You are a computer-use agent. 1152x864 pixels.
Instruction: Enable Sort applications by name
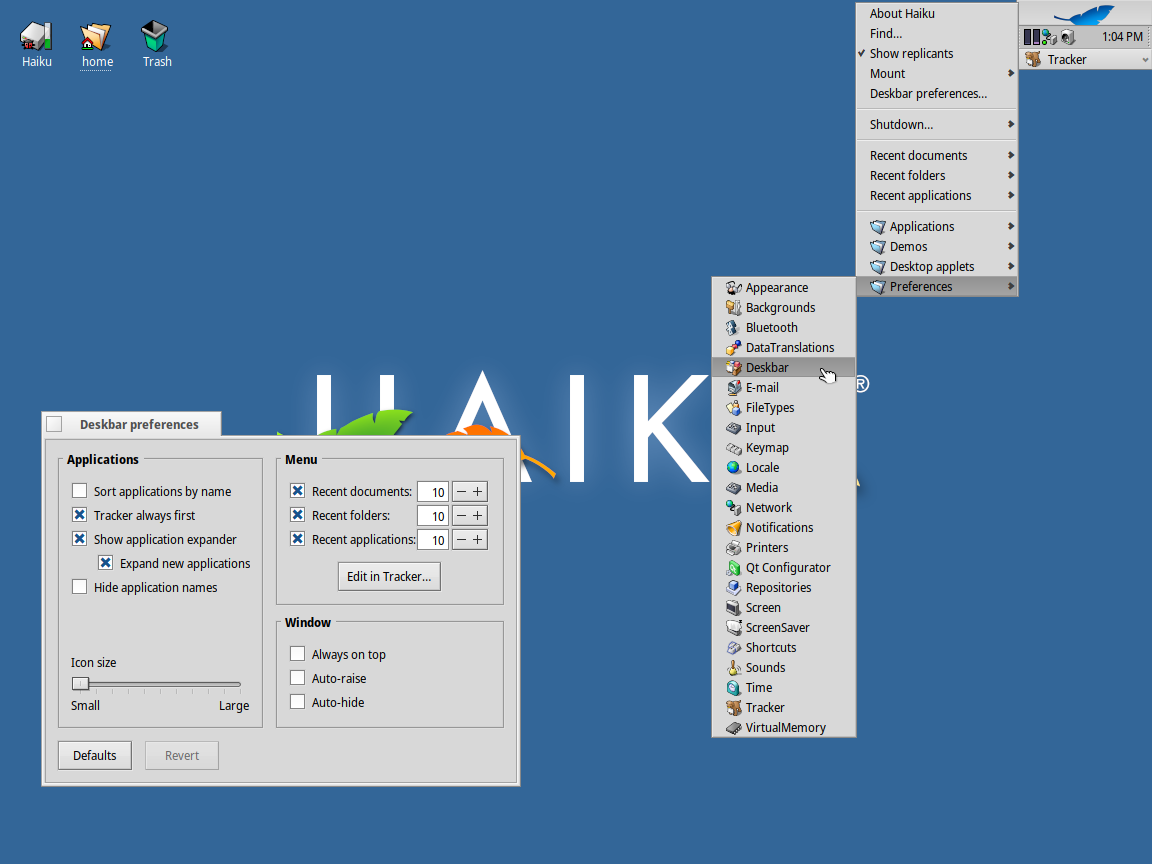point(79,491)
